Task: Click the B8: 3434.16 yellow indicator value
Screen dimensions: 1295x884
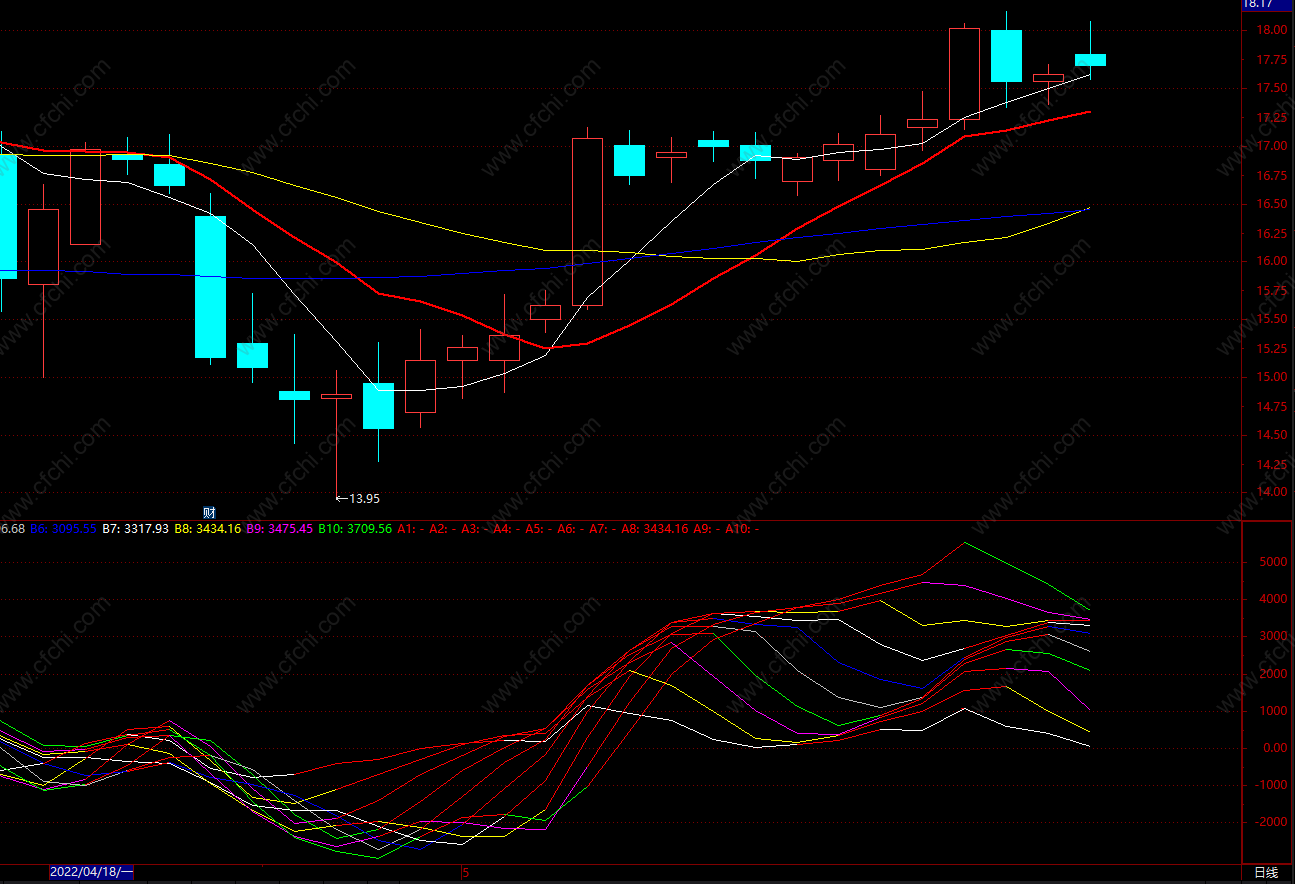Action: [208, 528]
